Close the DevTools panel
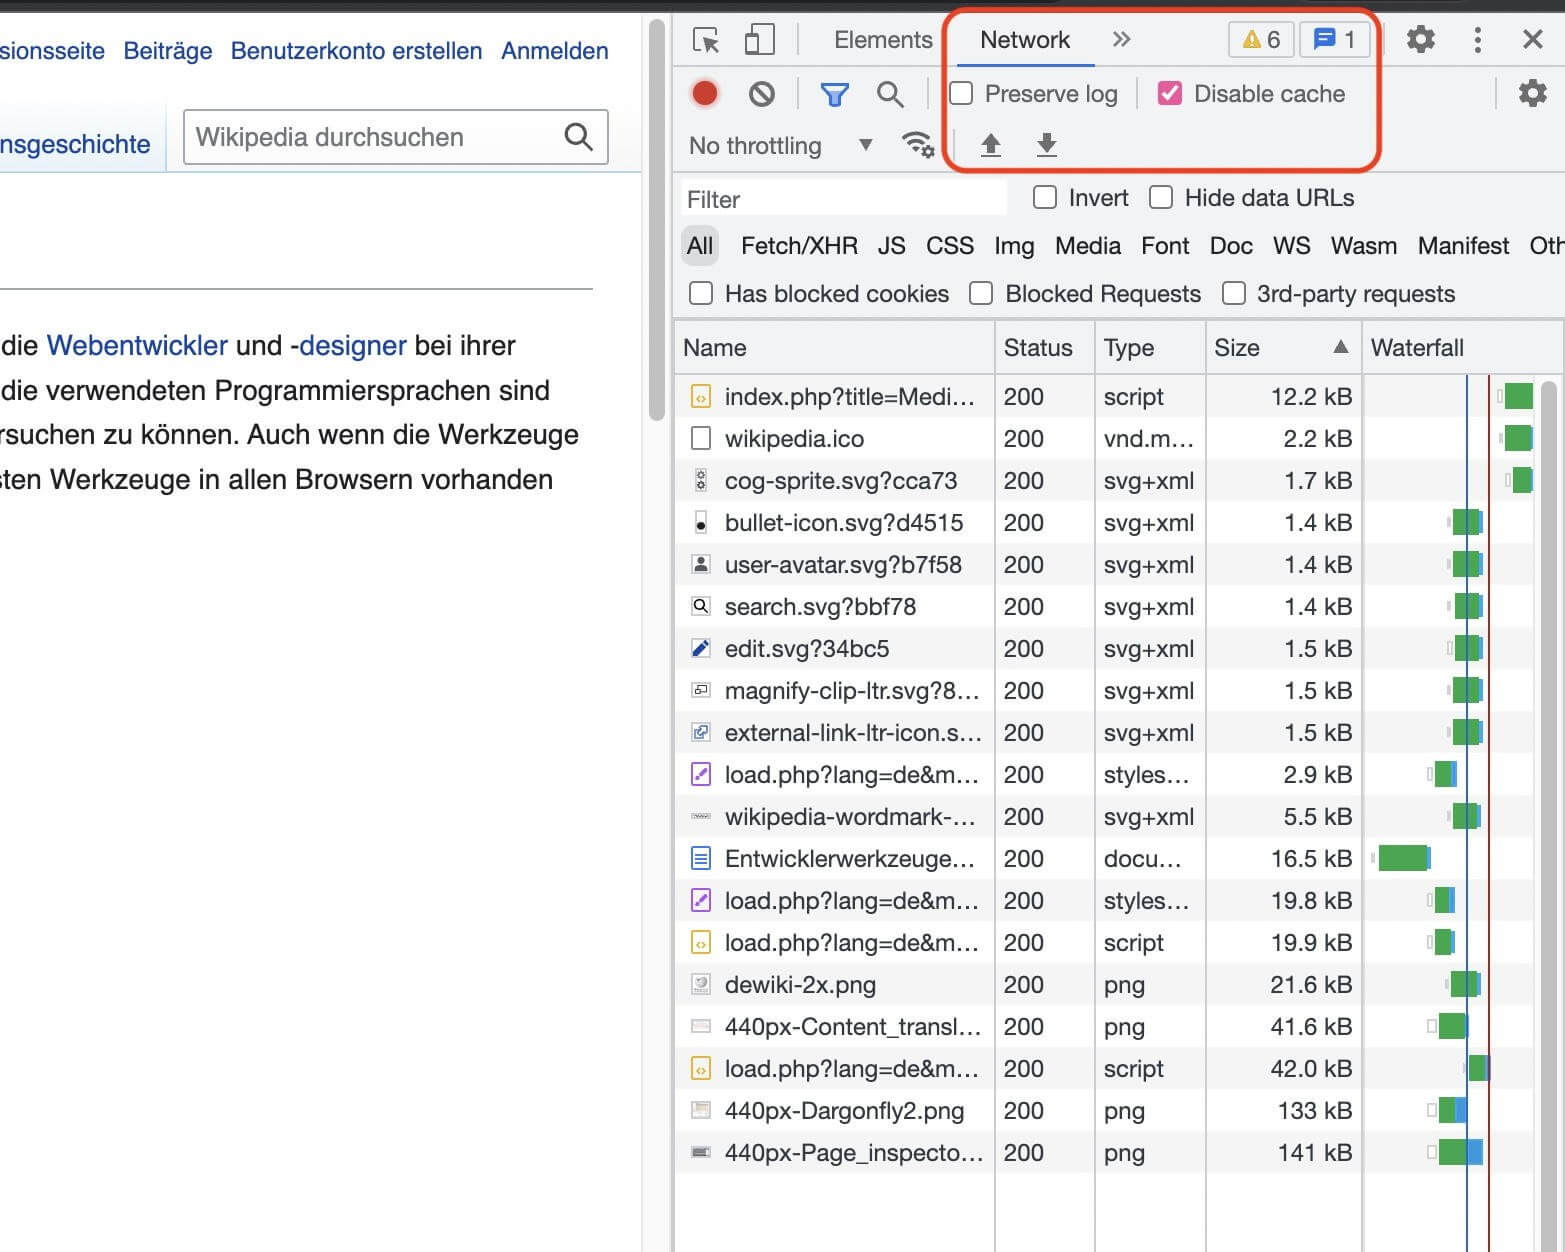 (x=1532, y=40)
